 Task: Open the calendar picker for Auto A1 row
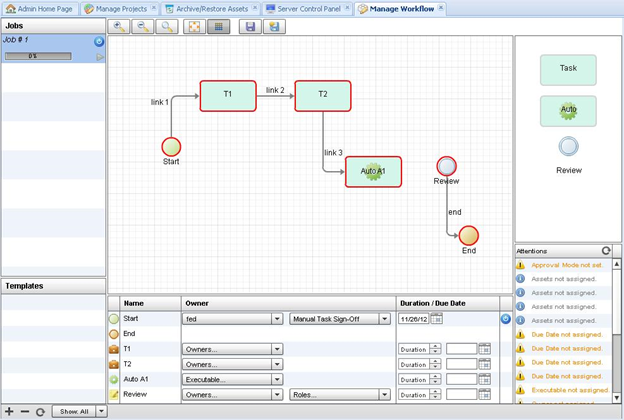coord(484,379)
